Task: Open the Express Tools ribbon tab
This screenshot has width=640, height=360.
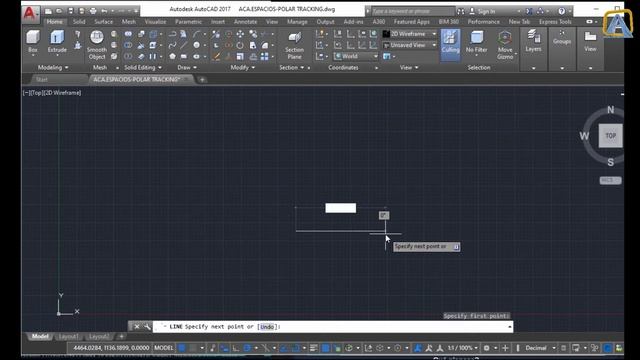Action: tap(555, 22)
